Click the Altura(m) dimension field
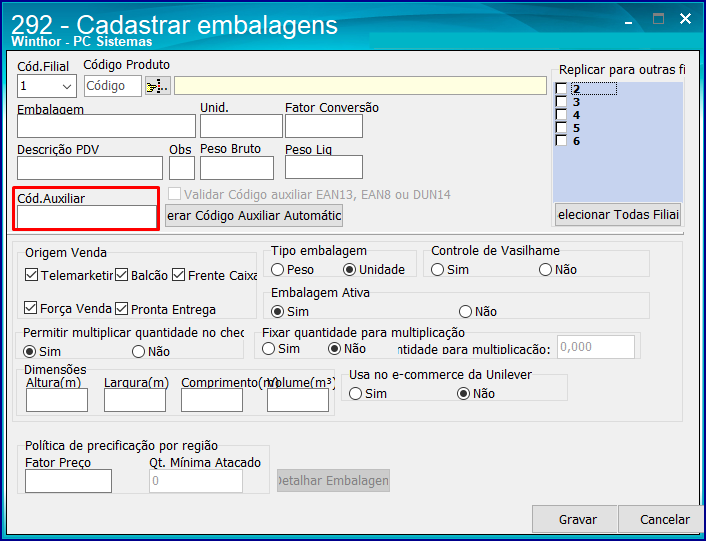This screenshot has height=541, width=706. pyautogui.click(x=57, y=400)
